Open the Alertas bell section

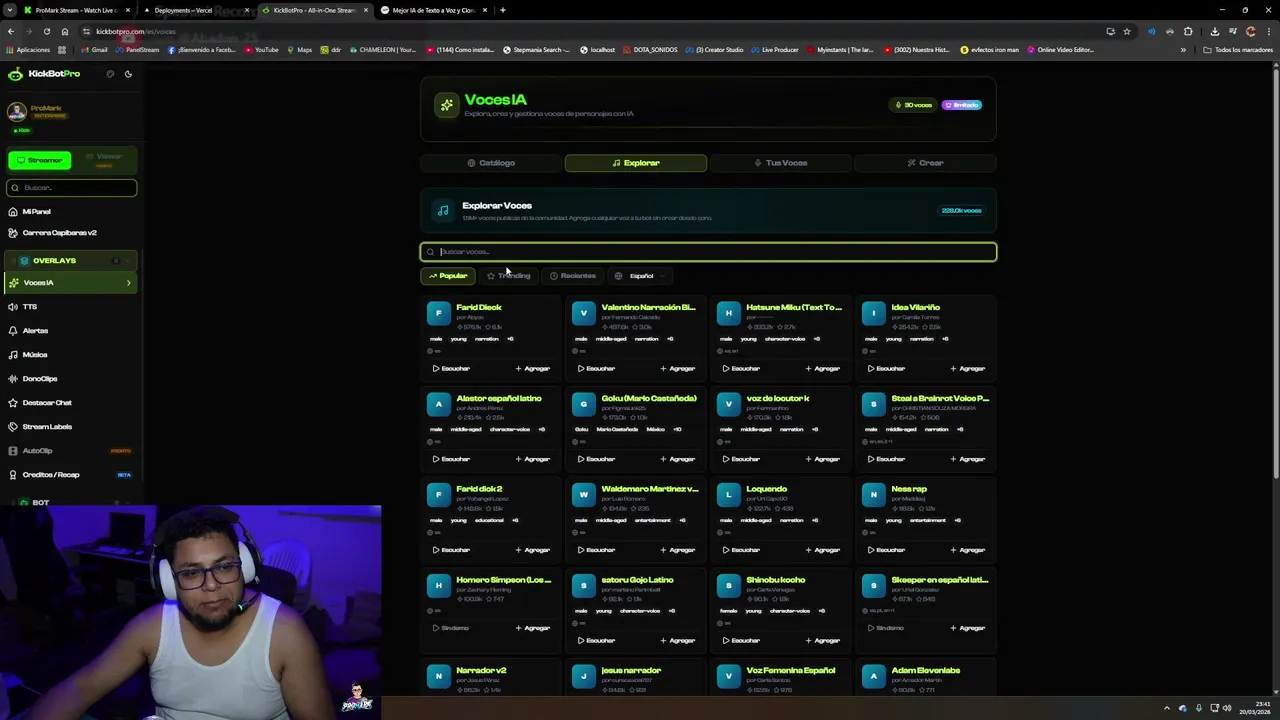[70, 331]
